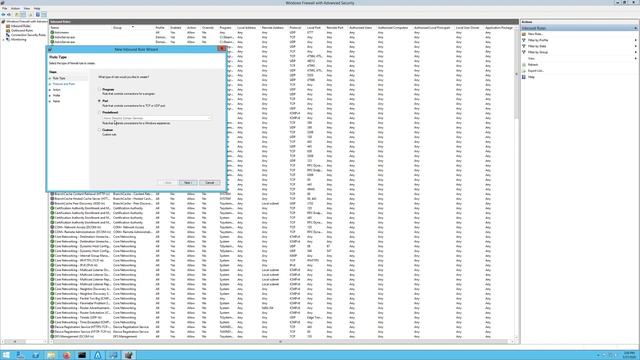Sort by the Group column header arrow

[133, 27]
